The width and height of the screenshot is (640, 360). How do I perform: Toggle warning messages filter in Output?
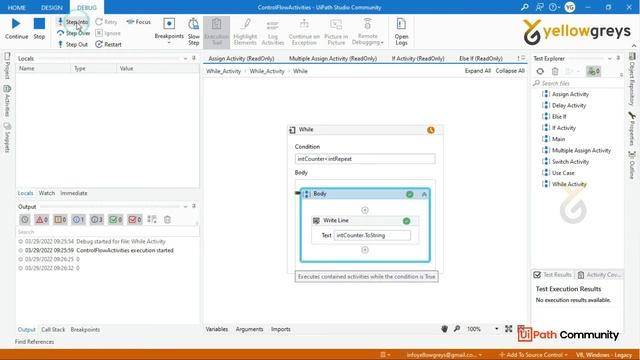[x=60, y=220]
